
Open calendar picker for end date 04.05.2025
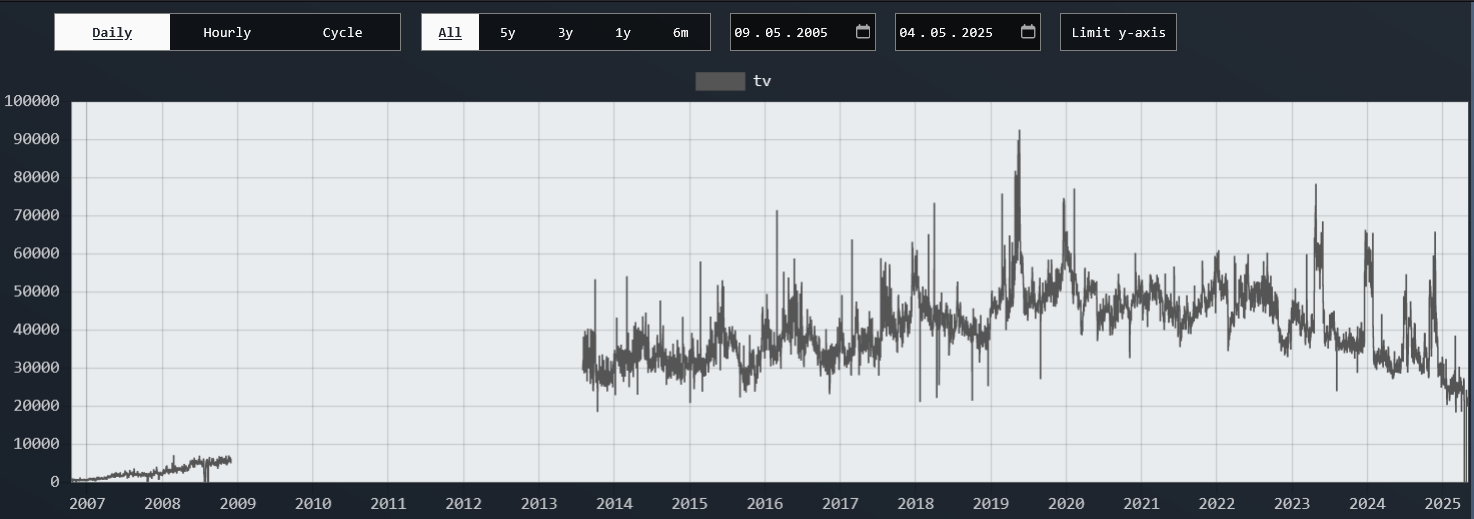(1028, 32)
